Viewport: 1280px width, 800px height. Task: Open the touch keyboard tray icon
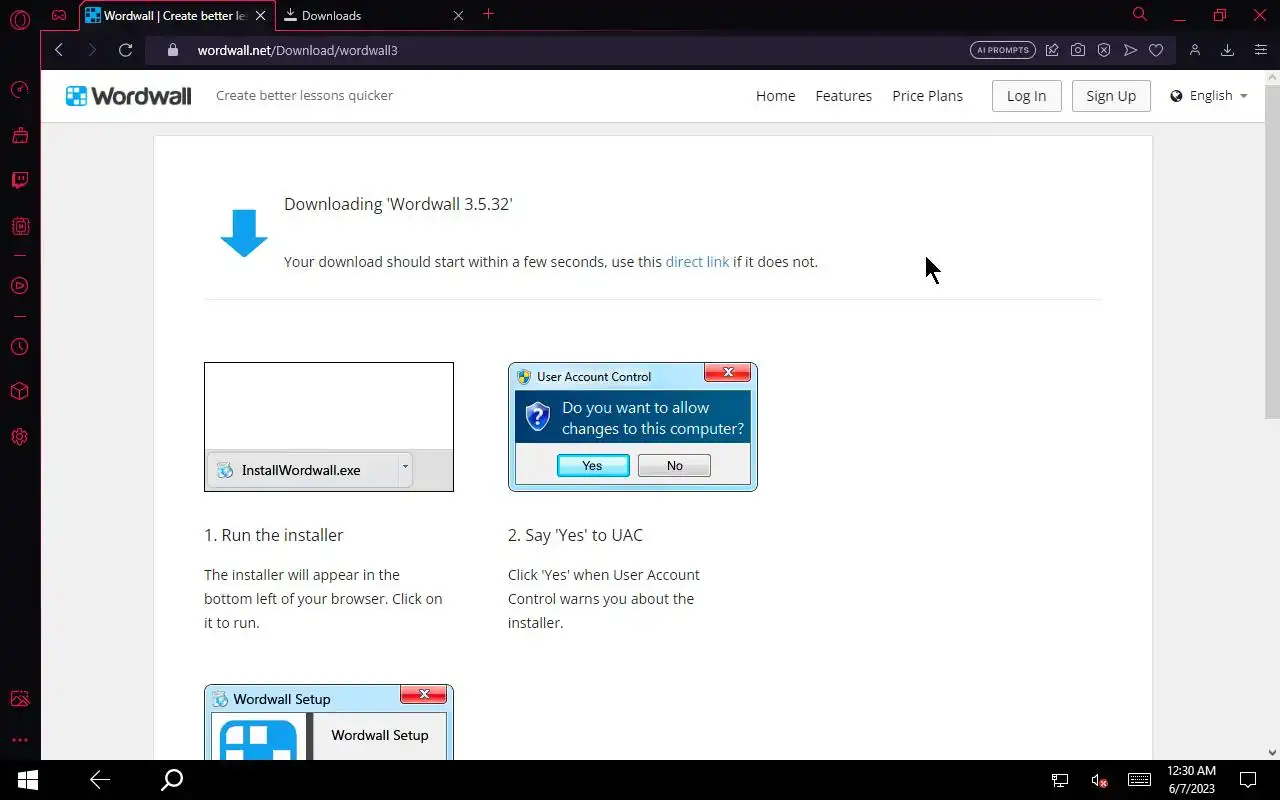point(1139,780)
